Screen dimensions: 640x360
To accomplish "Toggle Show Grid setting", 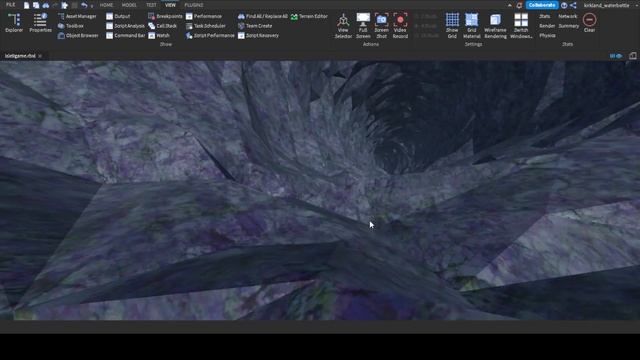I will (452, 26).
